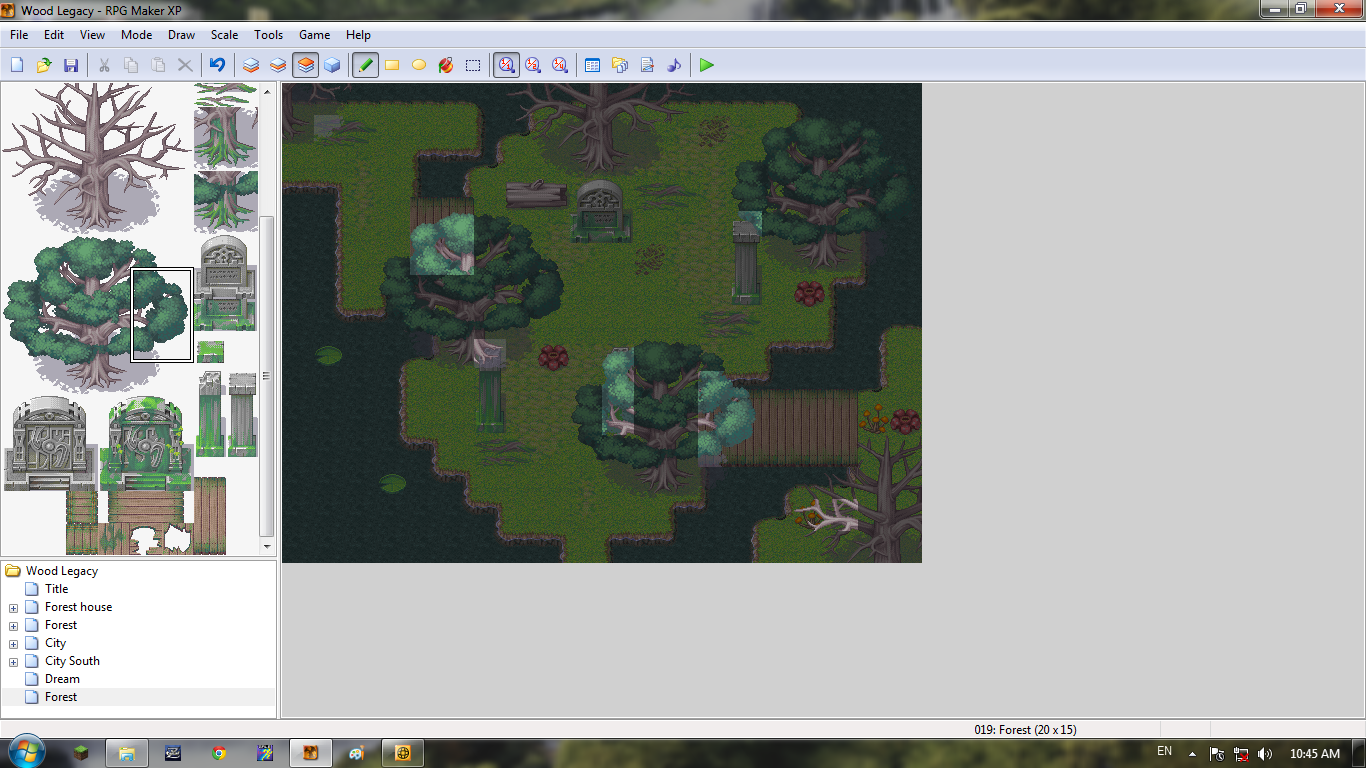Enable the Event layer mode
Viewport: 1366px width, 768px height.
333,64
